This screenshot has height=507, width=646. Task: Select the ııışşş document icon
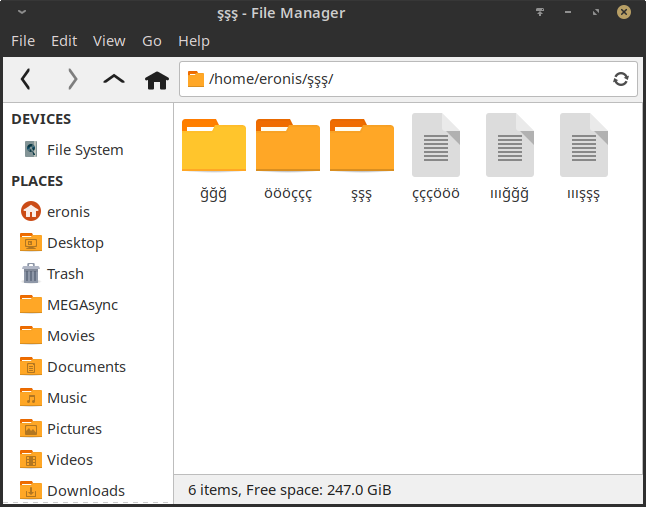click(584, 145)
